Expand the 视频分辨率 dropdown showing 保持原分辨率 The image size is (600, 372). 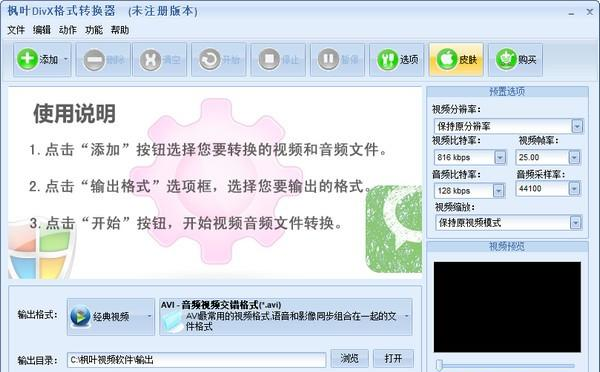coord(577,126)
